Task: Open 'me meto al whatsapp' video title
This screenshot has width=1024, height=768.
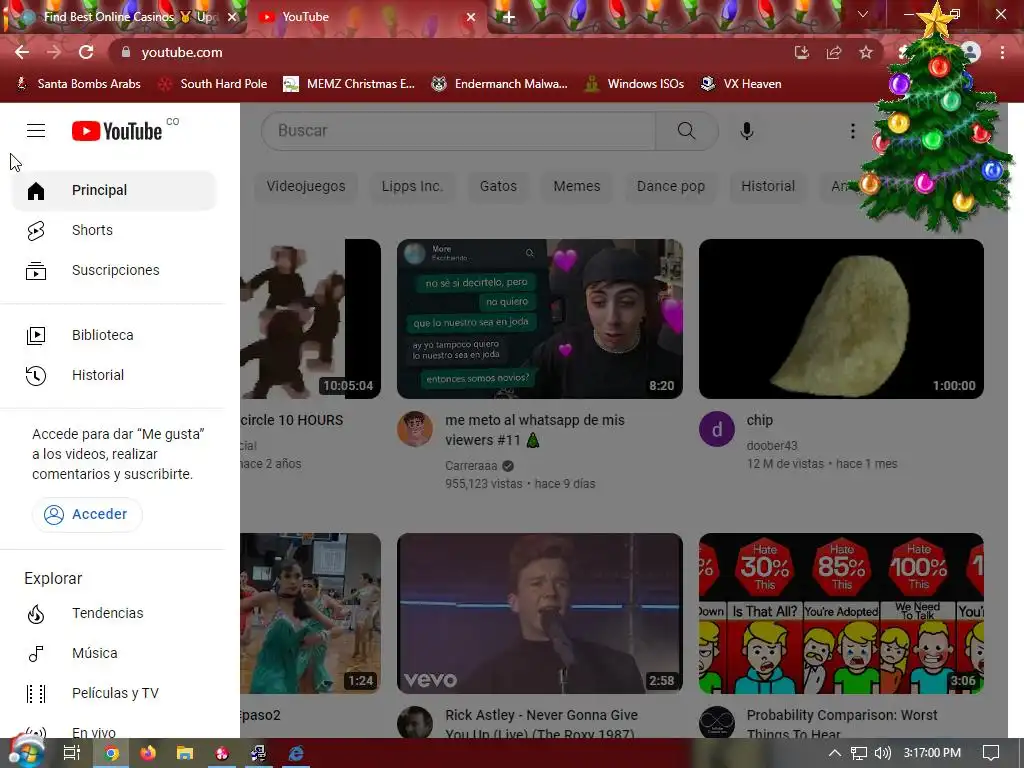Action: coord(535,430)
